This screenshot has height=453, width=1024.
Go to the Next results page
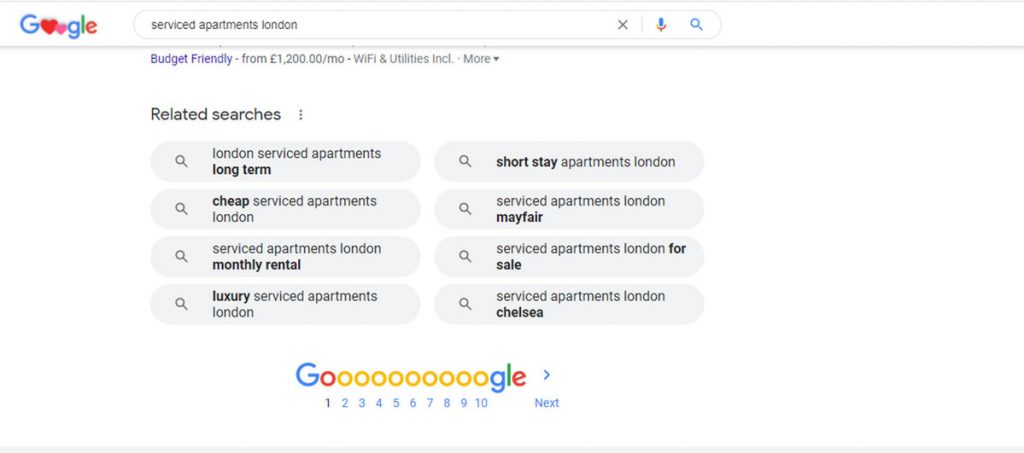(x=547, y=403)
